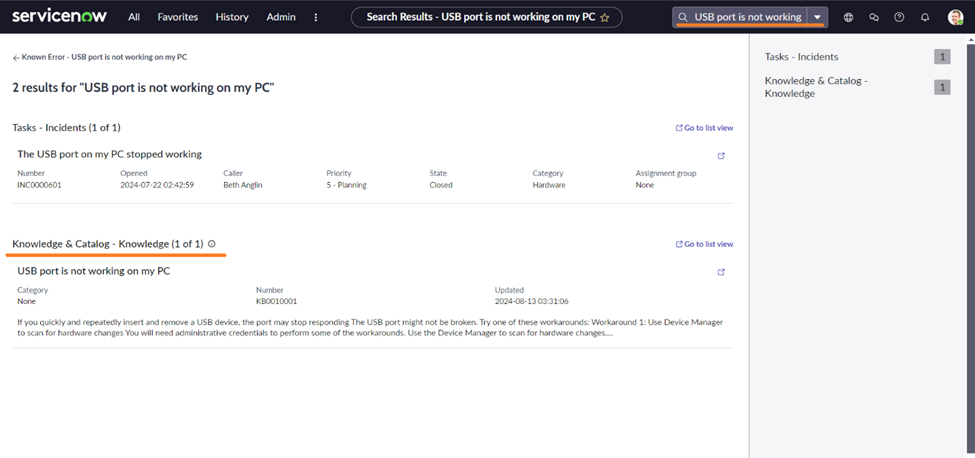Open the three-dot more menu
Image resolution: width=975 pixels, height=458 pixels.
pyautogui.click(x=316, y=17)
